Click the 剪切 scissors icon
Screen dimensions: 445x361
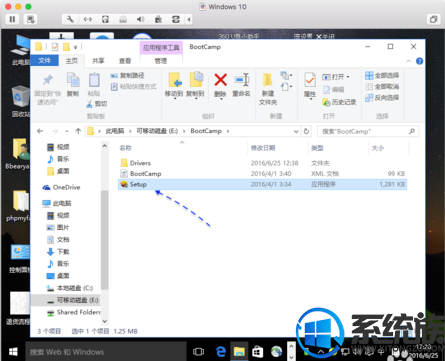(x=97, y=104)
